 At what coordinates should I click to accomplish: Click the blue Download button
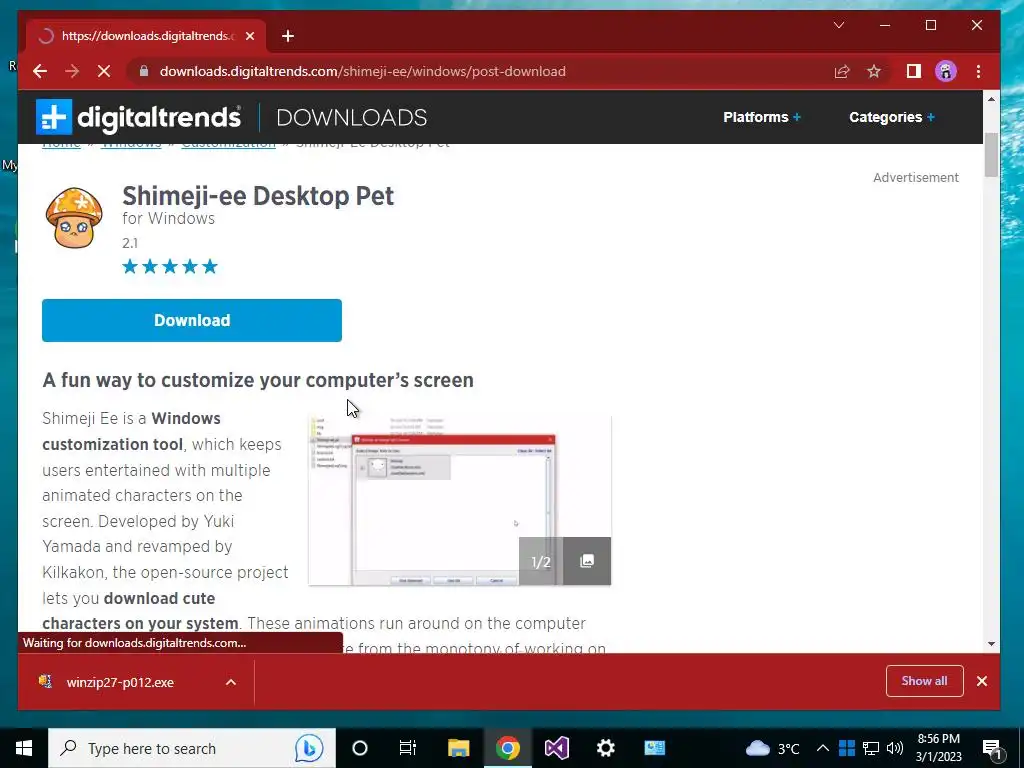[192, 320]
